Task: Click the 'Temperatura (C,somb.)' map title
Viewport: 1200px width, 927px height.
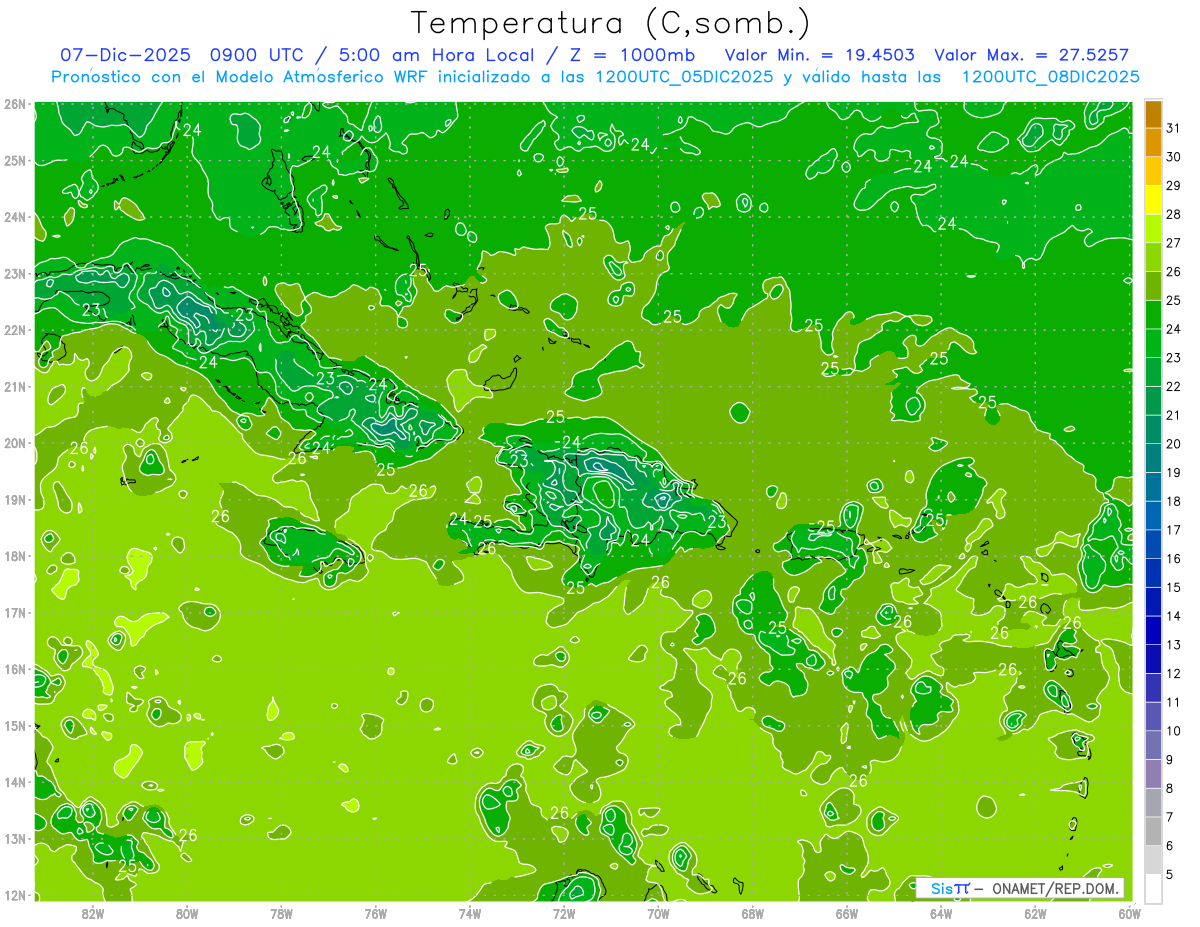Action: tap(611, 23)
